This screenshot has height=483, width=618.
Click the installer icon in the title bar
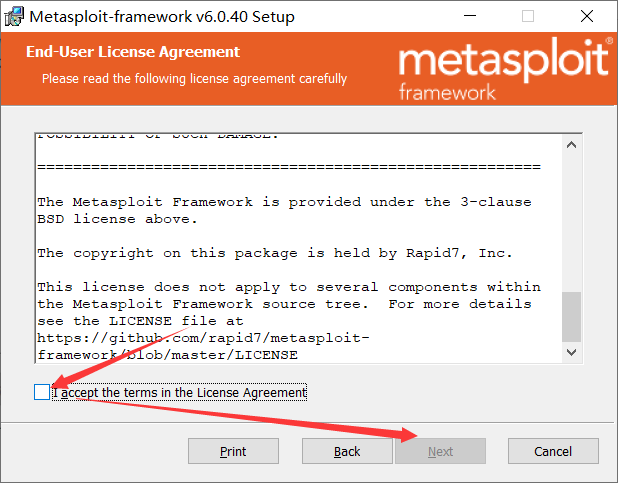pyautogui.click(x=14, y=17)
